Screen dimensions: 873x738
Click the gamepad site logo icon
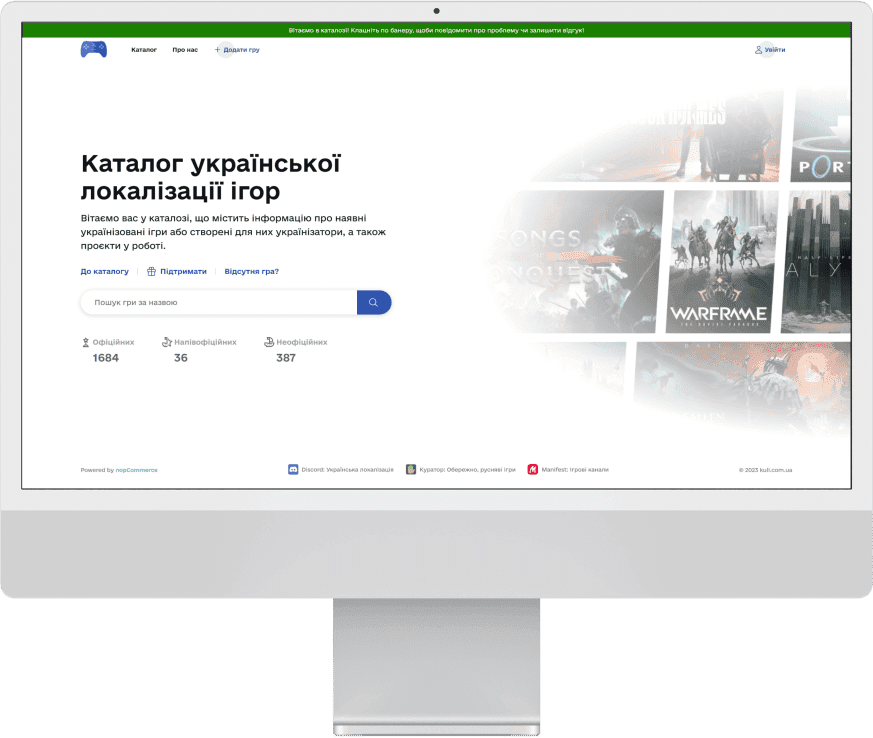93,49
